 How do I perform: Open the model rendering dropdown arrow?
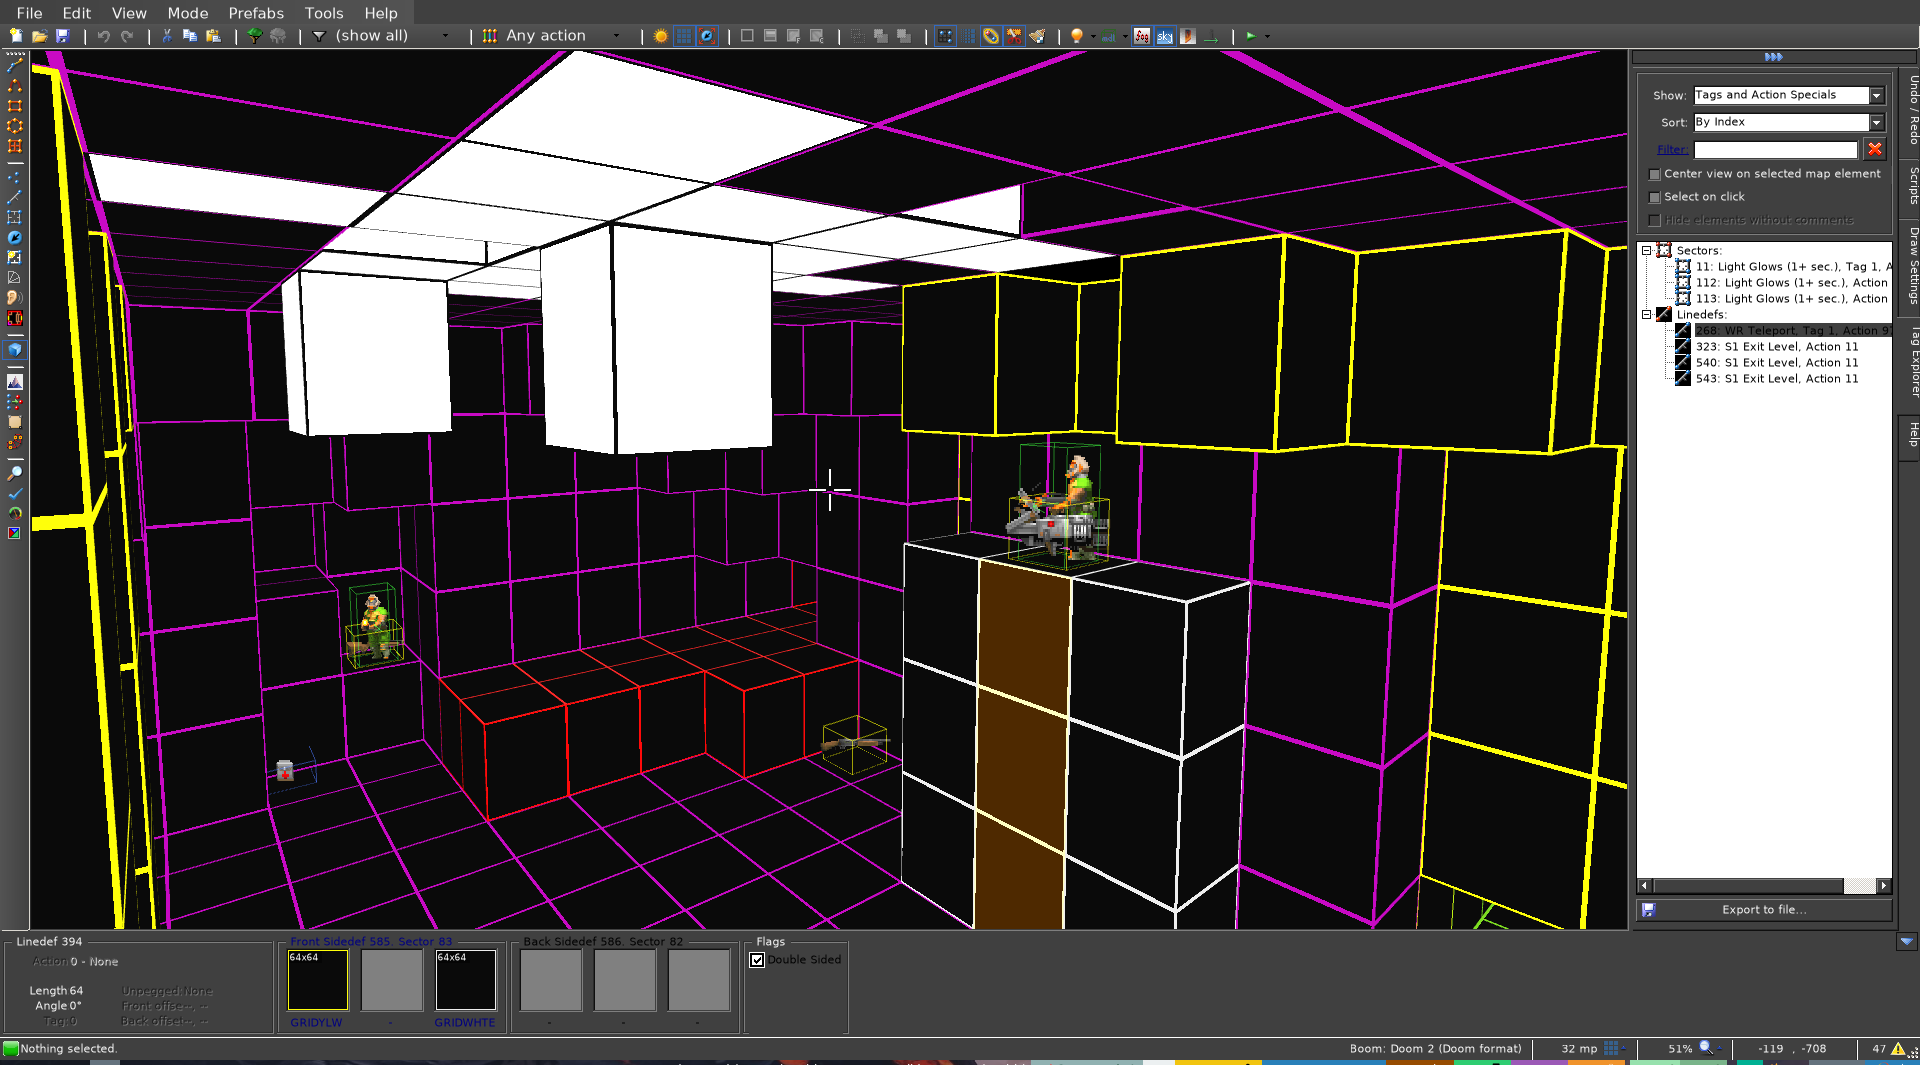point(1125,36)
